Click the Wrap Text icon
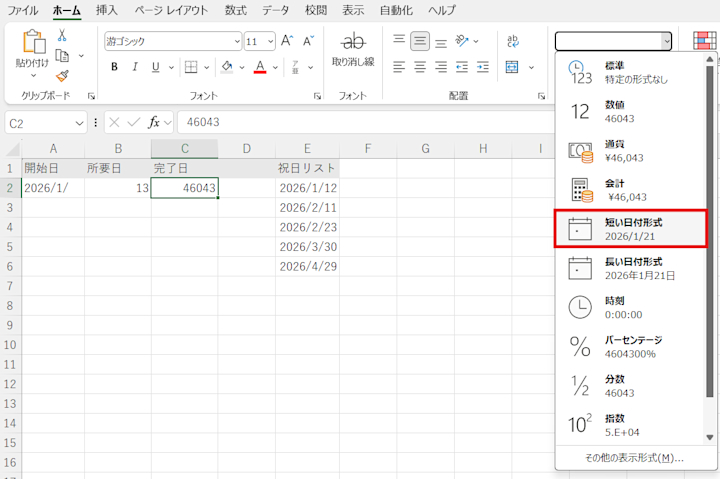Image resolution: width=720 pixels, height=479 pixels. (x=513, y=41)
